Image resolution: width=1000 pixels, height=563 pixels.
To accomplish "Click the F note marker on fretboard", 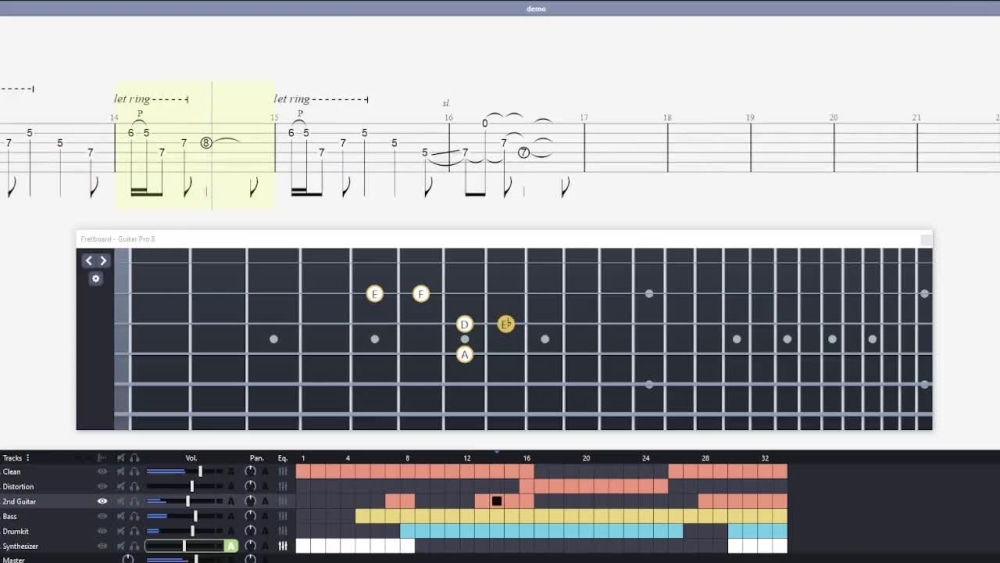I will 420,294.
